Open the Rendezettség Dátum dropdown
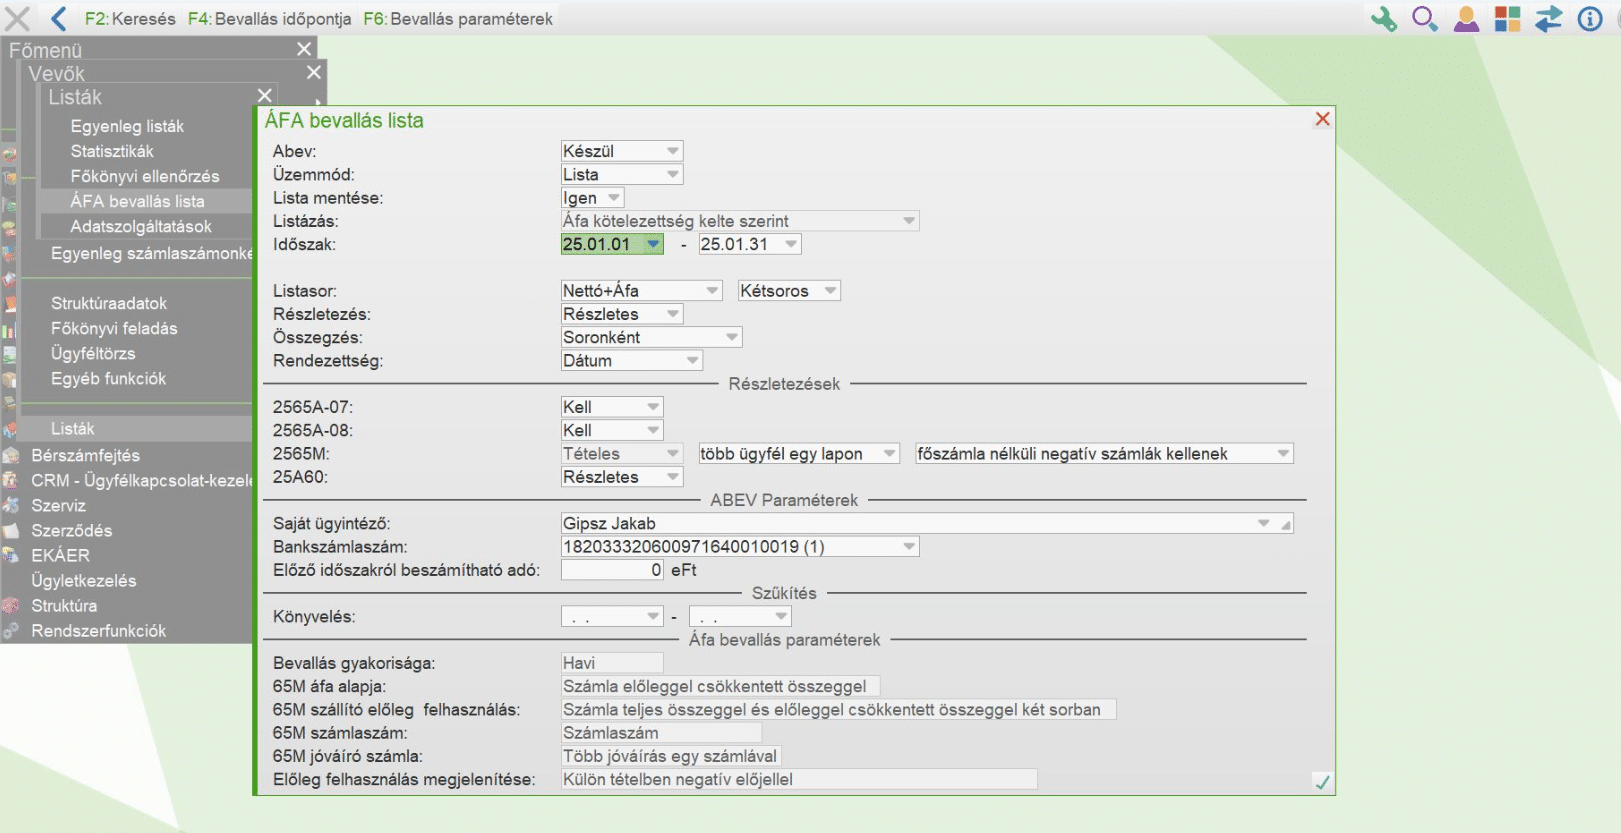The width and height of the screenshot is (1621, 833). coord(692,361)
